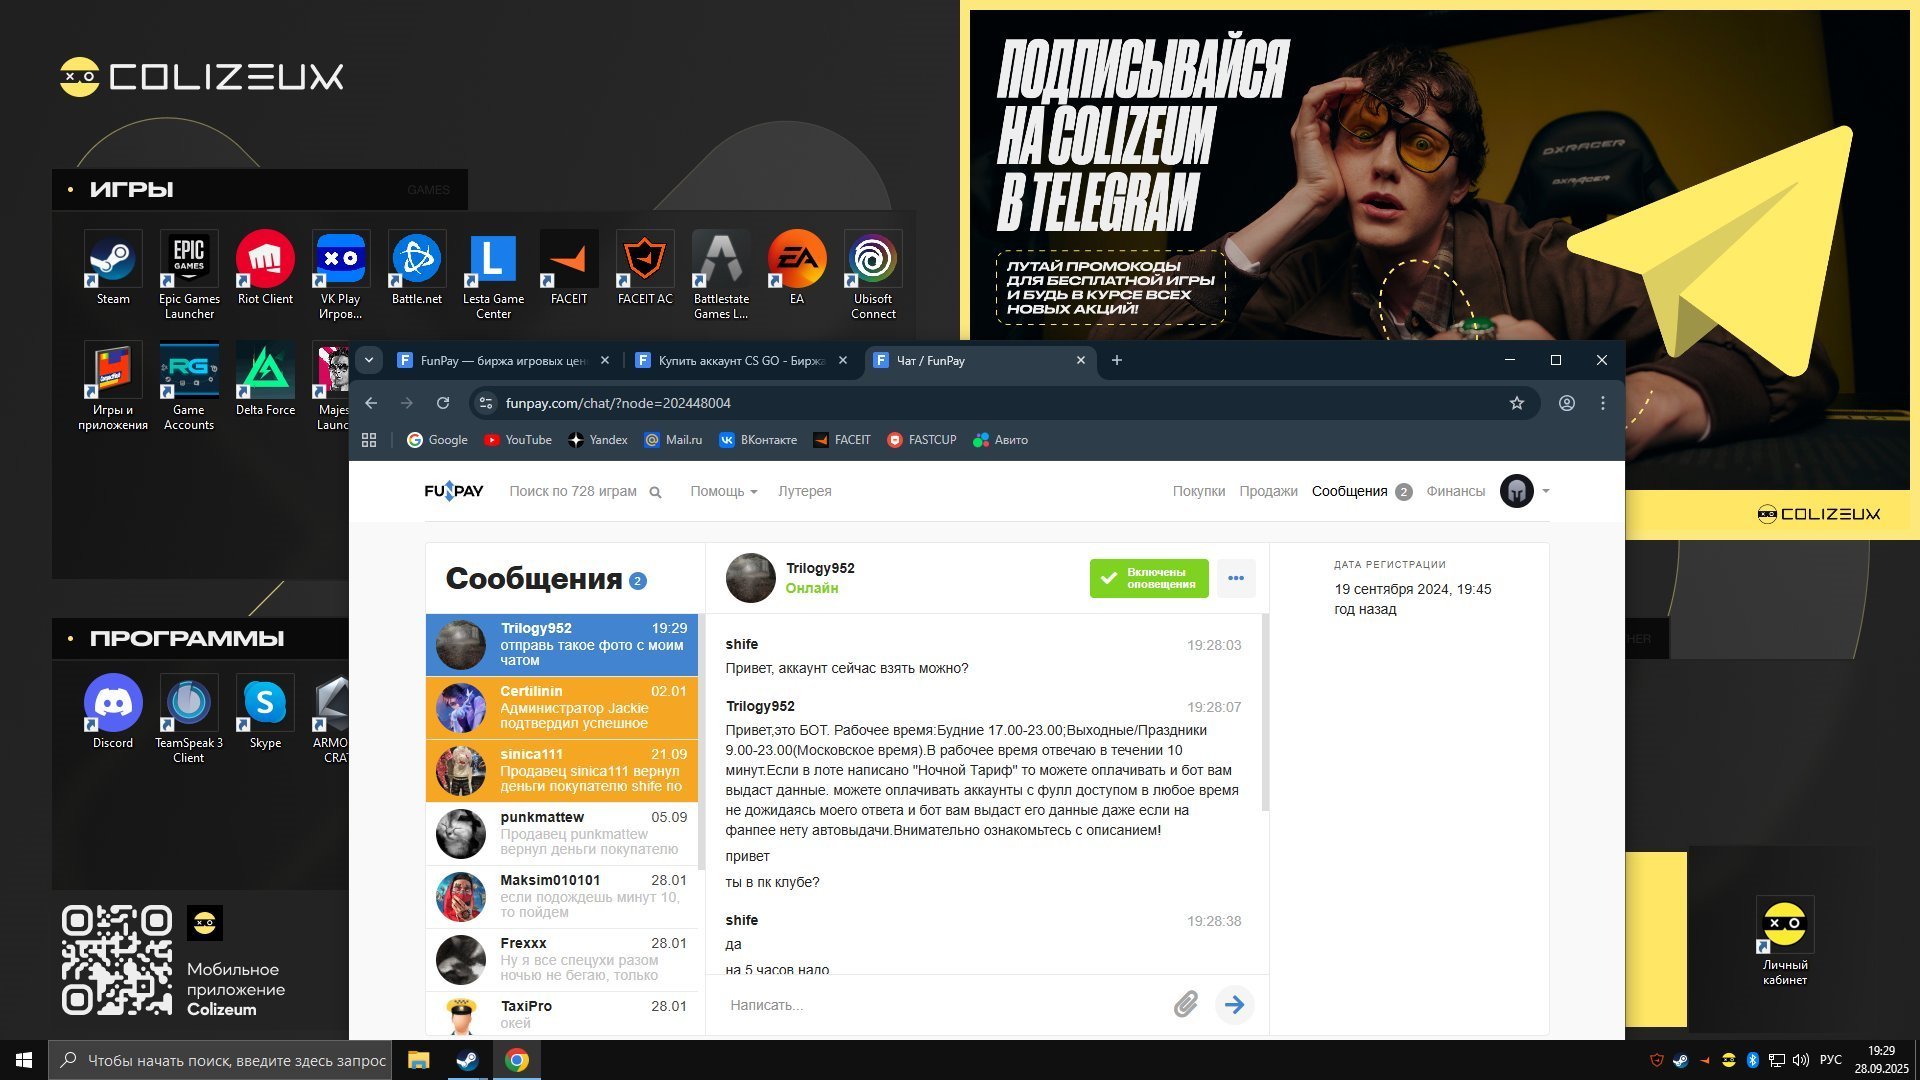Open the Личный кабинет desktop shortcut
The height and width of the screenshot is (1080, 1920).
tap(1785, 940)
